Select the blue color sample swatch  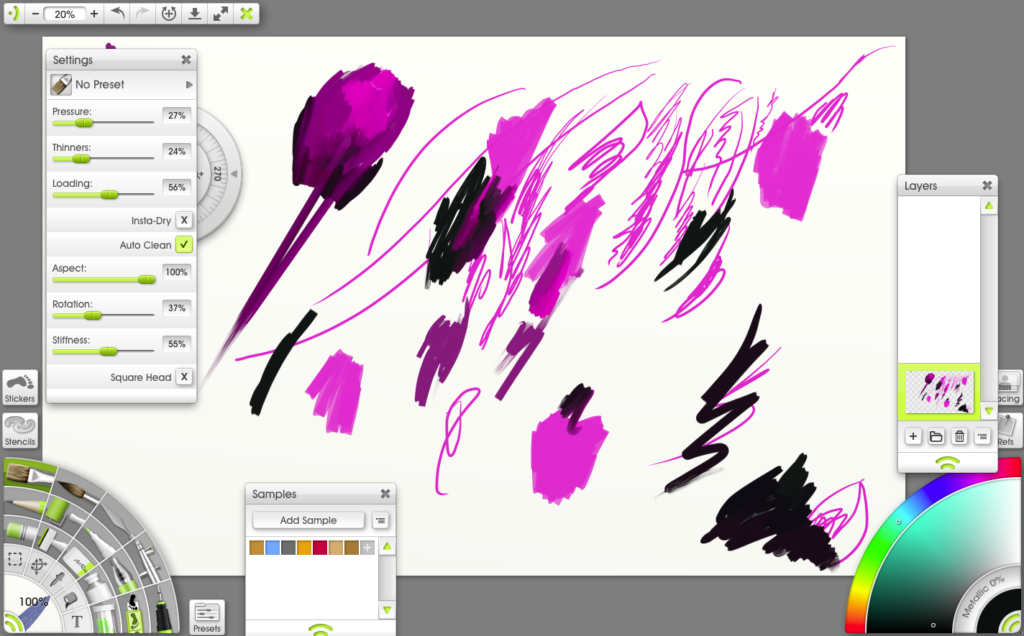coord(272,547)
